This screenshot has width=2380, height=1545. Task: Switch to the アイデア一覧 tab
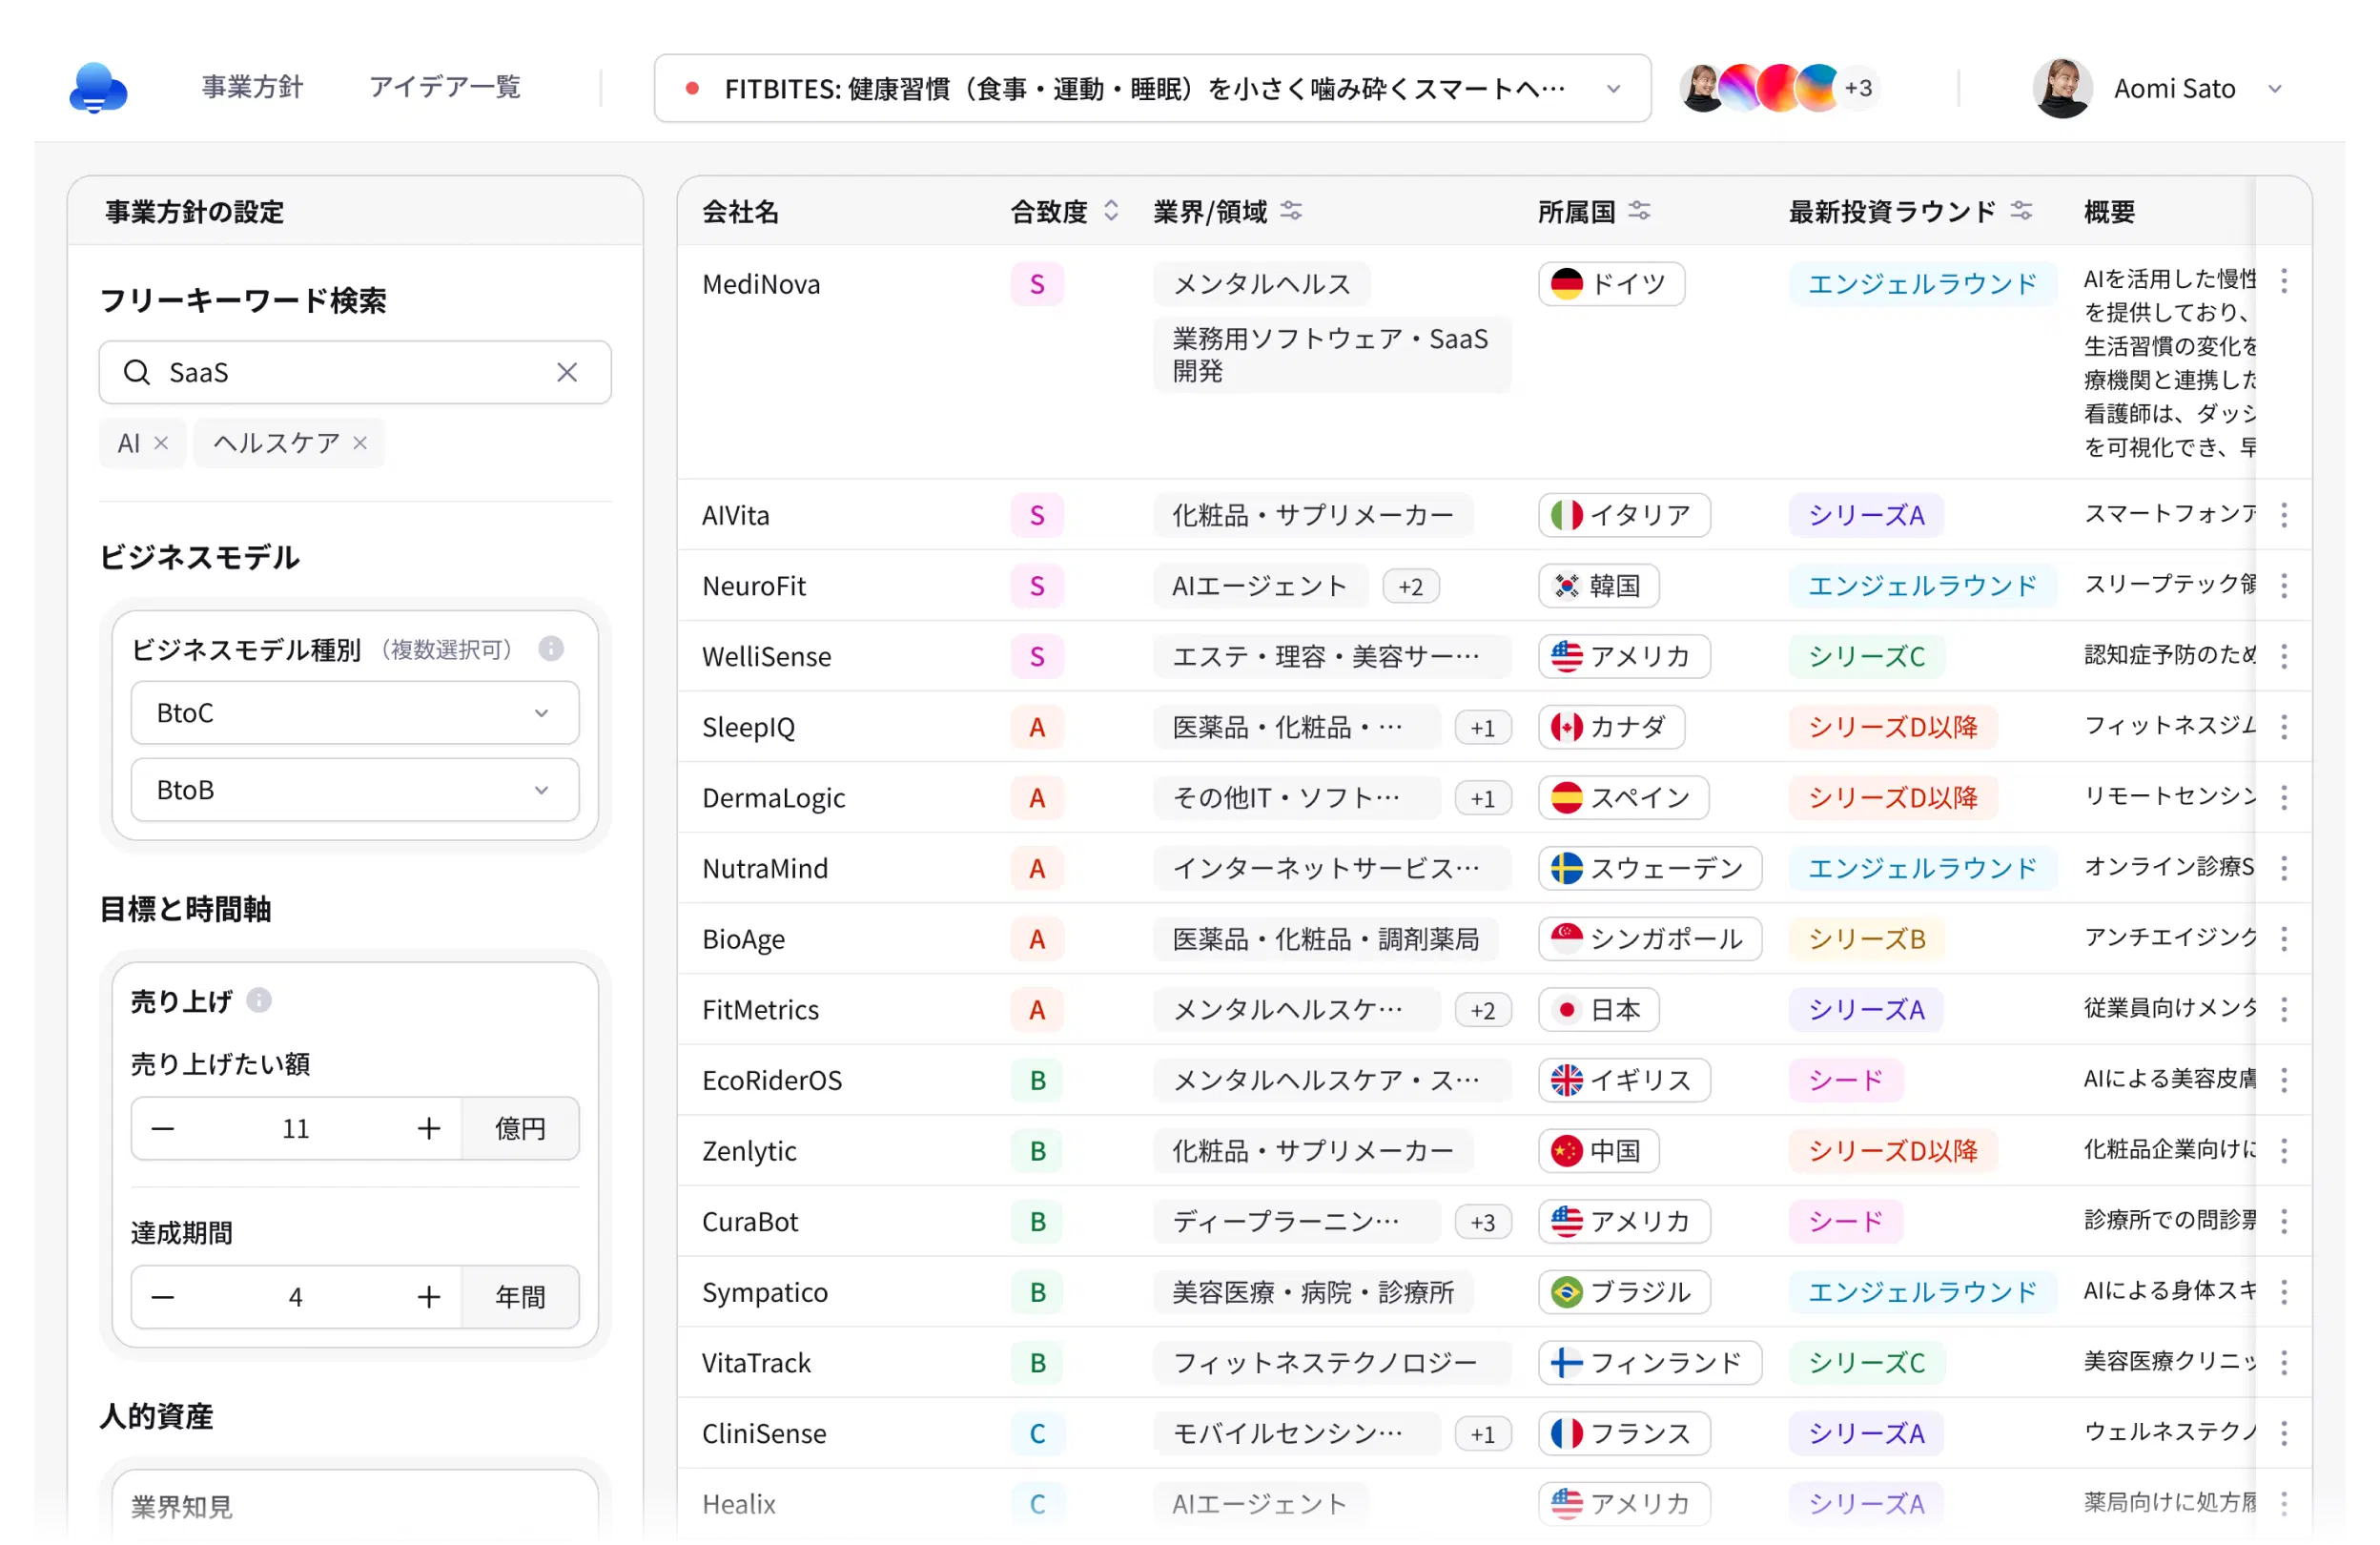445,88
